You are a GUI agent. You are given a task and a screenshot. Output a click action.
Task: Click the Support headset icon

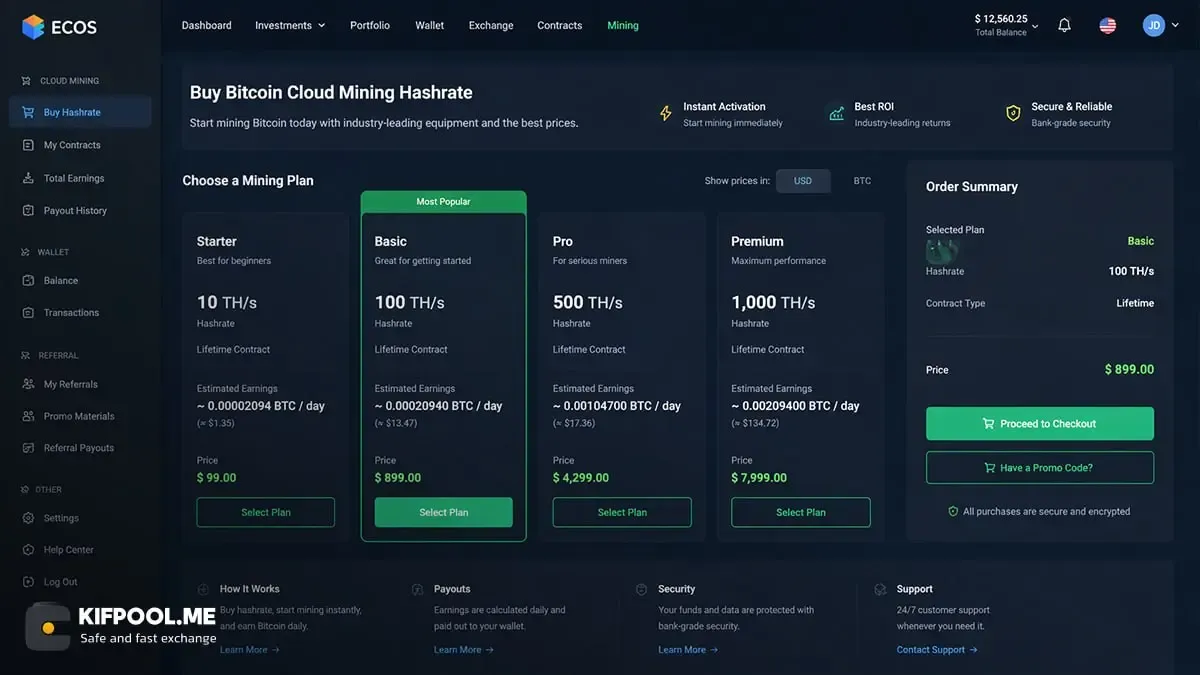[880, 589]
